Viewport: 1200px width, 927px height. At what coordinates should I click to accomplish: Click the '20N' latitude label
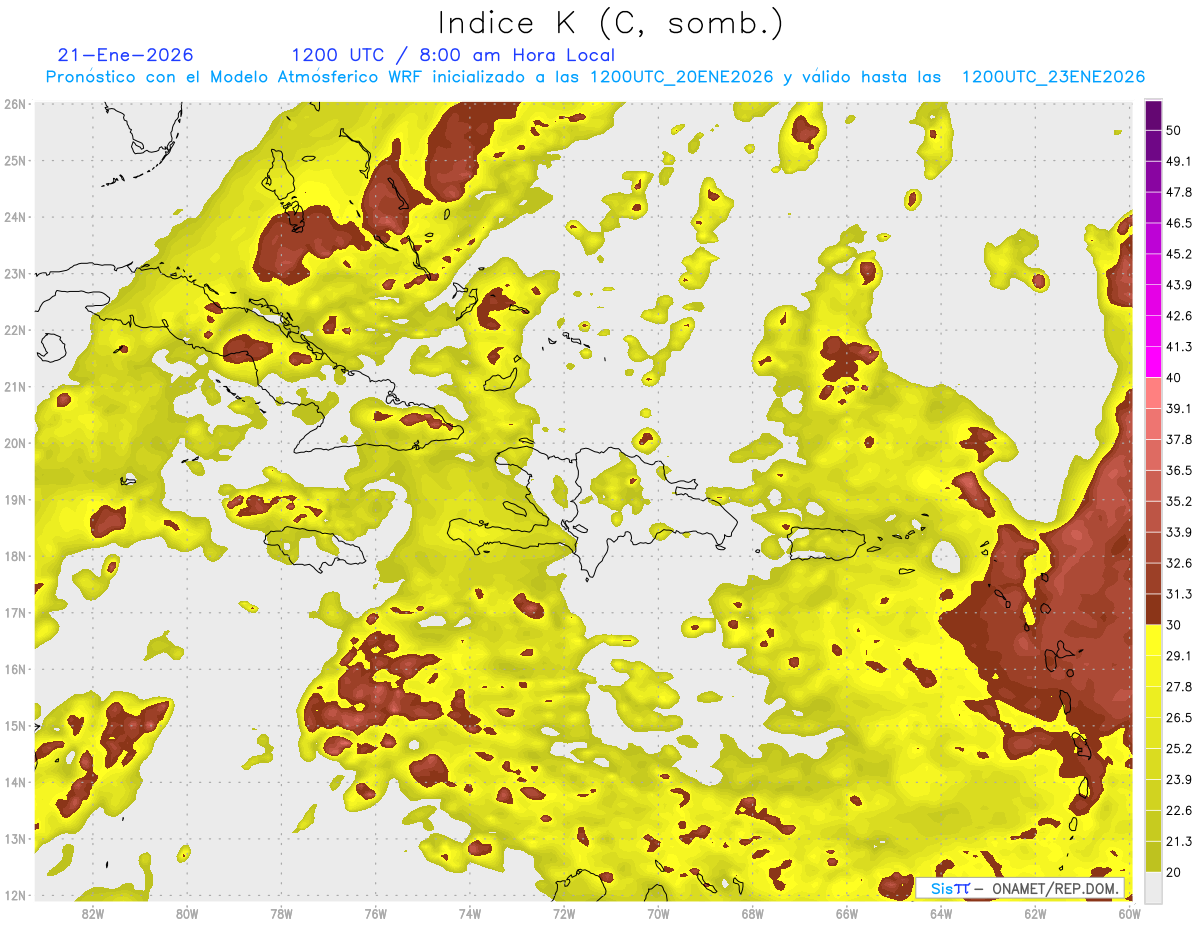tap(15, 443)
